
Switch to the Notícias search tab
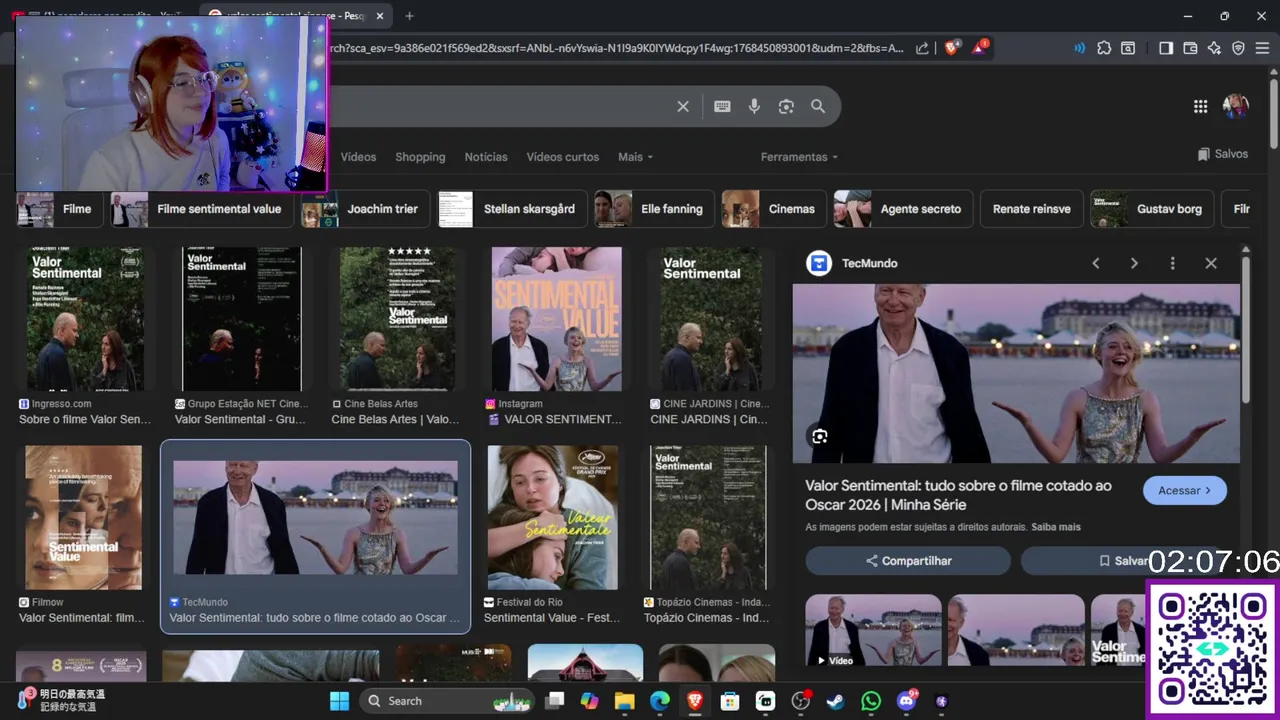click(x=486, y=157)
